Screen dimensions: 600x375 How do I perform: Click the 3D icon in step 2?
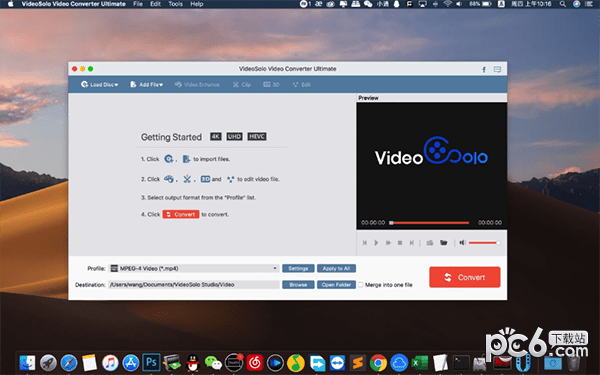[x=205, y=179]
